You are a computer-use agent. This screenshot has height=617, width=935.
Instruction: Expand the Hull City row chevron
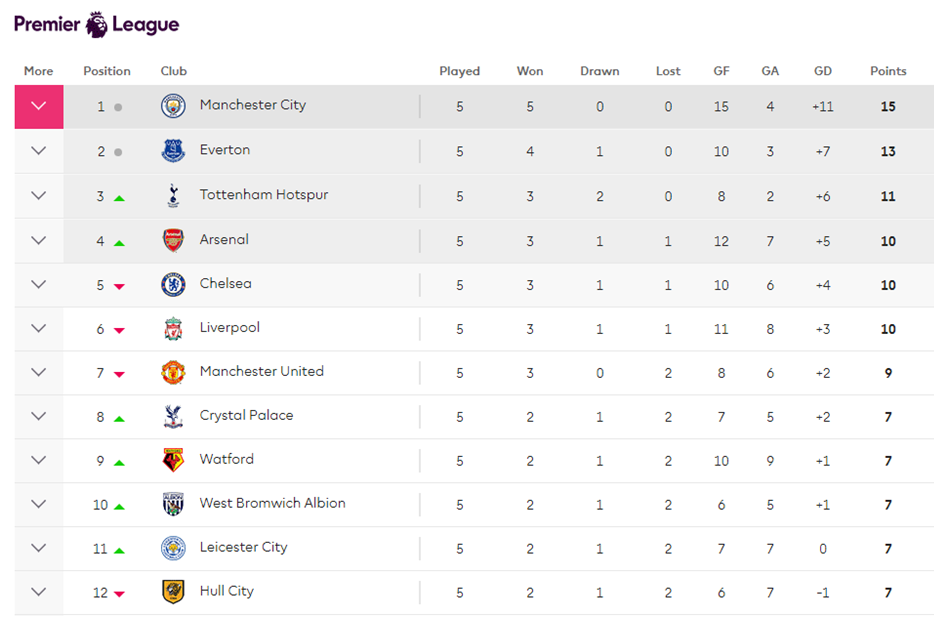point(39,592)
